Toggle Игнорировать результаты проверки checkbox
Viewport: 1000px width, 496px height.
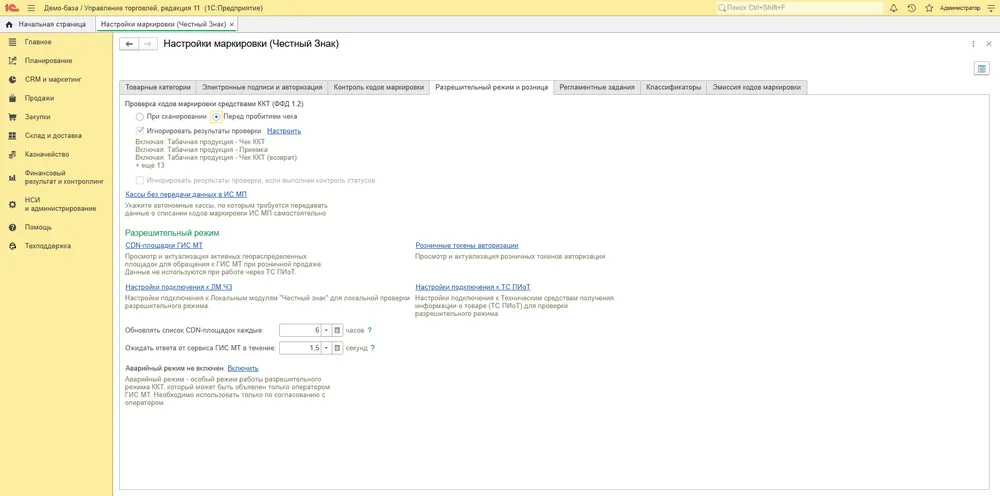click(x=140, y=131)
